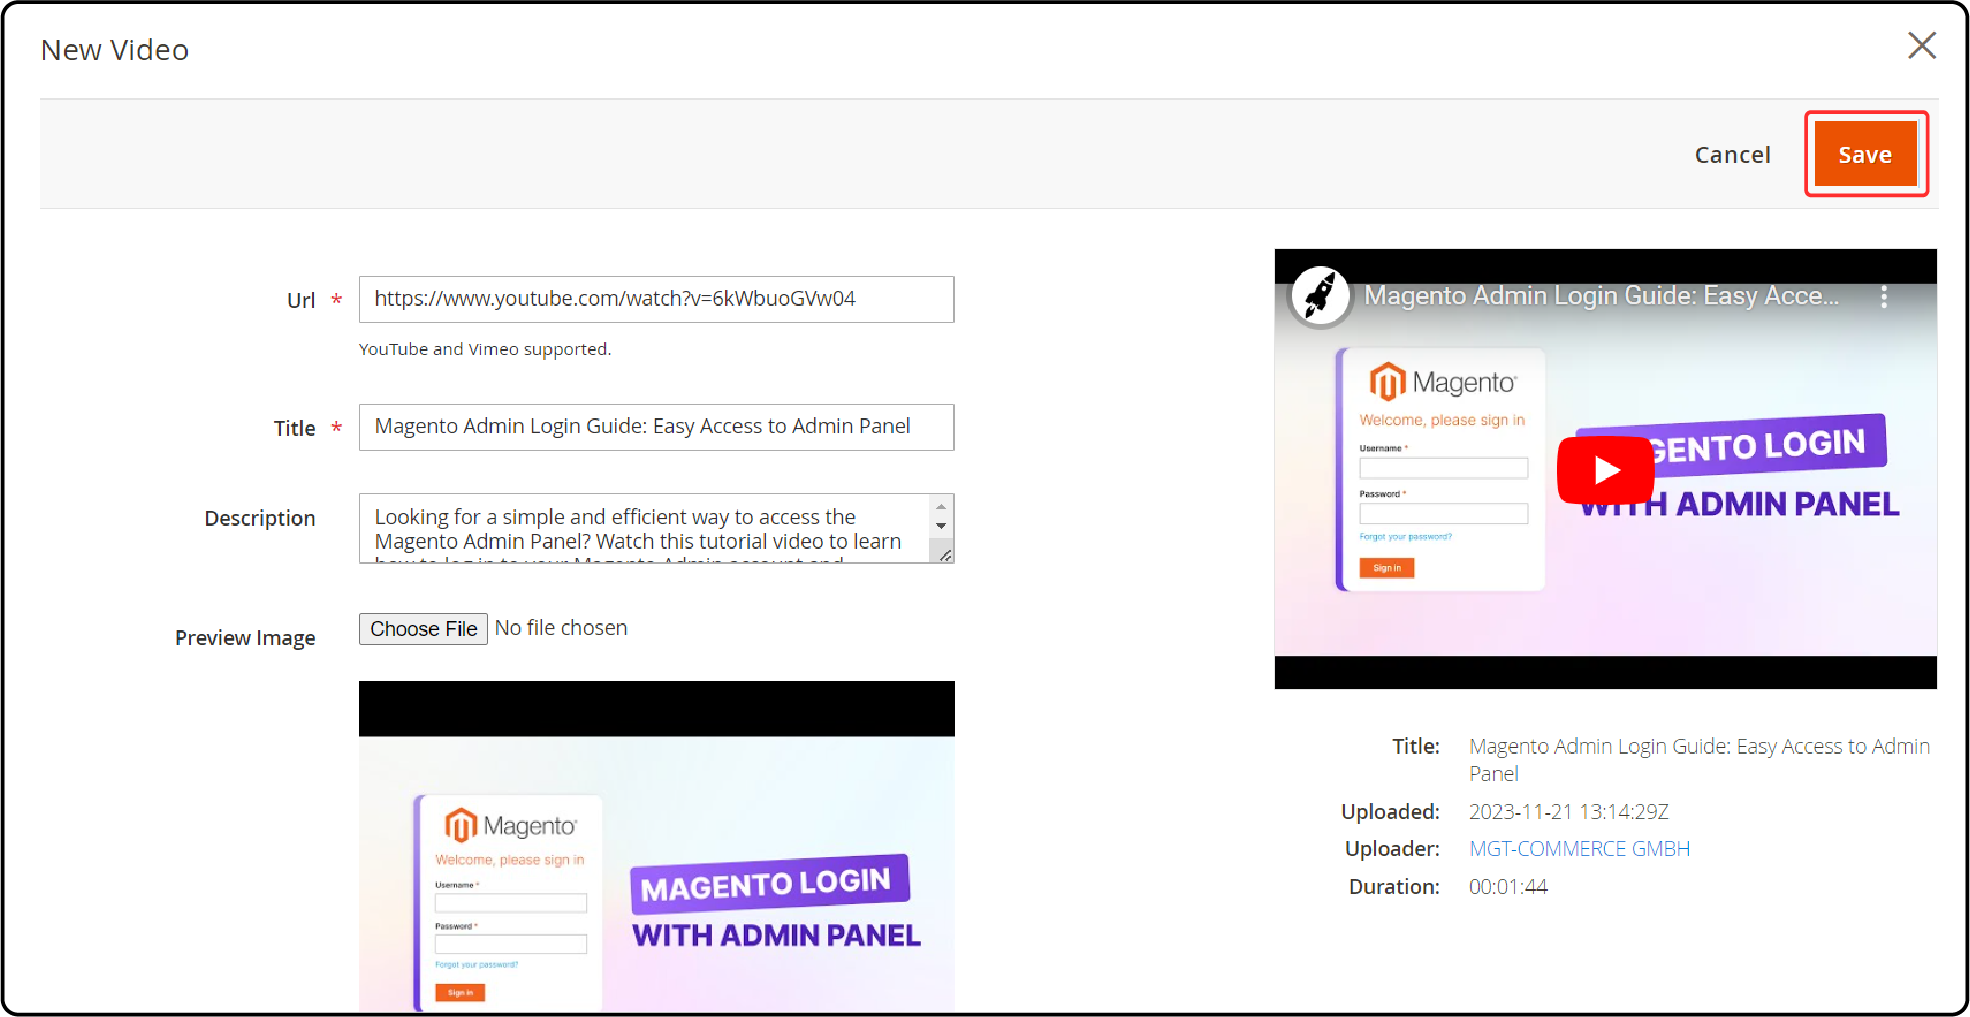
Task: Click the Url input field
Action: pyautogui.click(x=656, y=299)
